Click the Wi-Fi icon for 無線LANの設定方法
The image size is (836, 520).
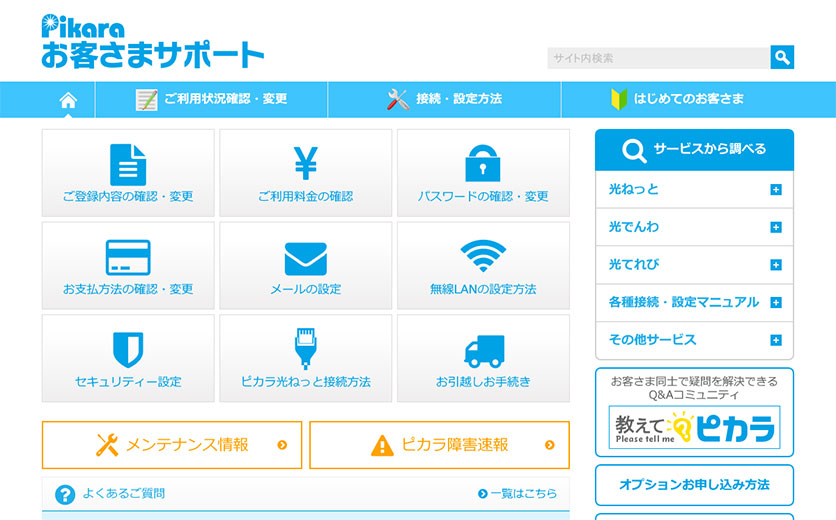click(x=483, y=256)
